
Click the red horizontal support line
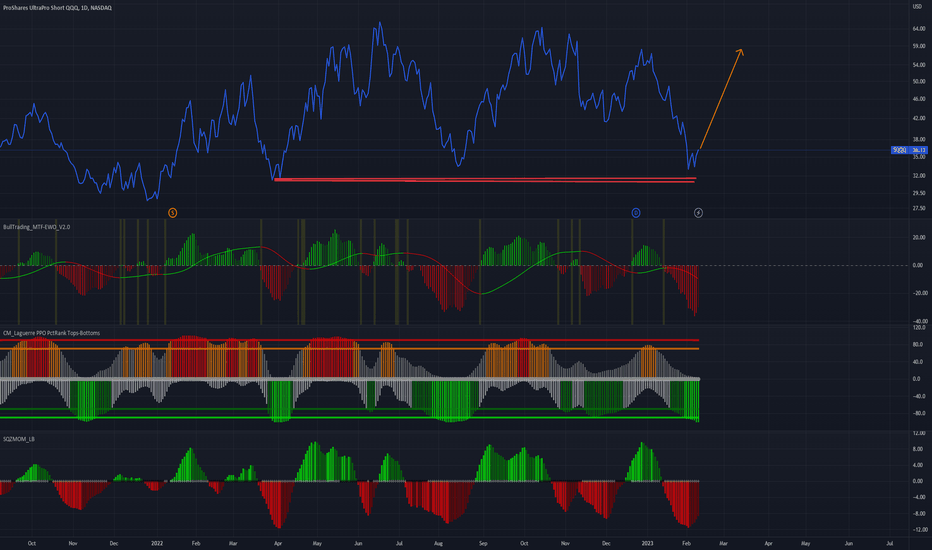[x=484, y=180]
